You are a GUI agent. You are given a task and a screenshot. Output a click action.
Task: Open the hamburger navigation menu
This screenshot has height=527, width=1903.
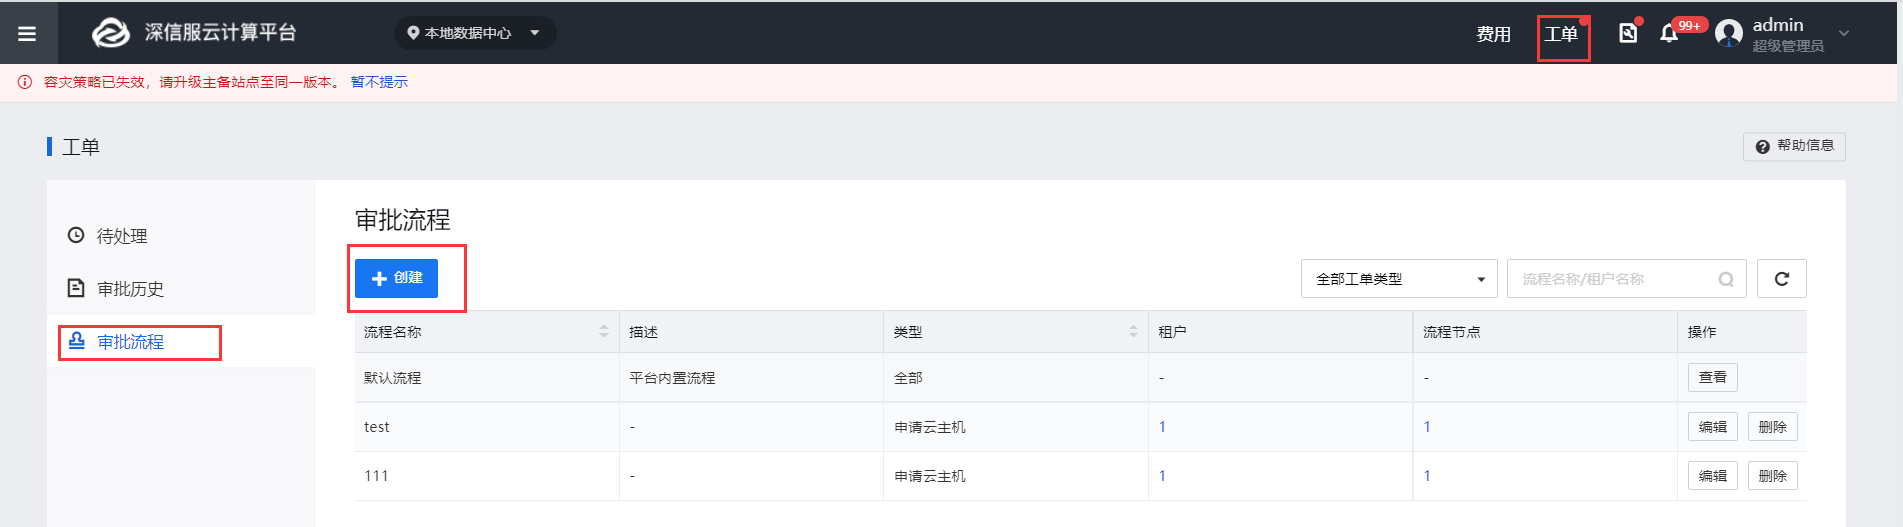click(x=27, y=33)
